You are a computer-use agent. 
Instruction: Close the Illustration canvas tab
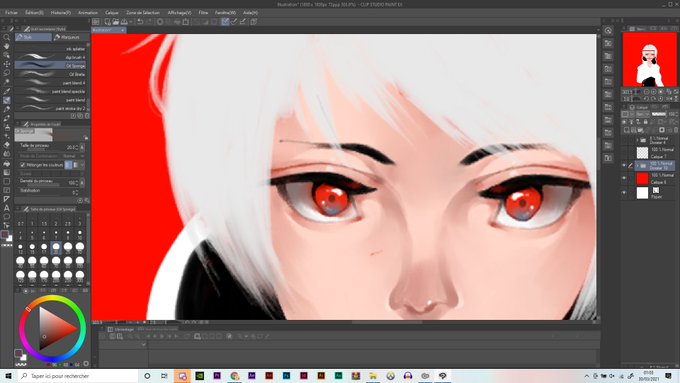click(x=123, y=30)
